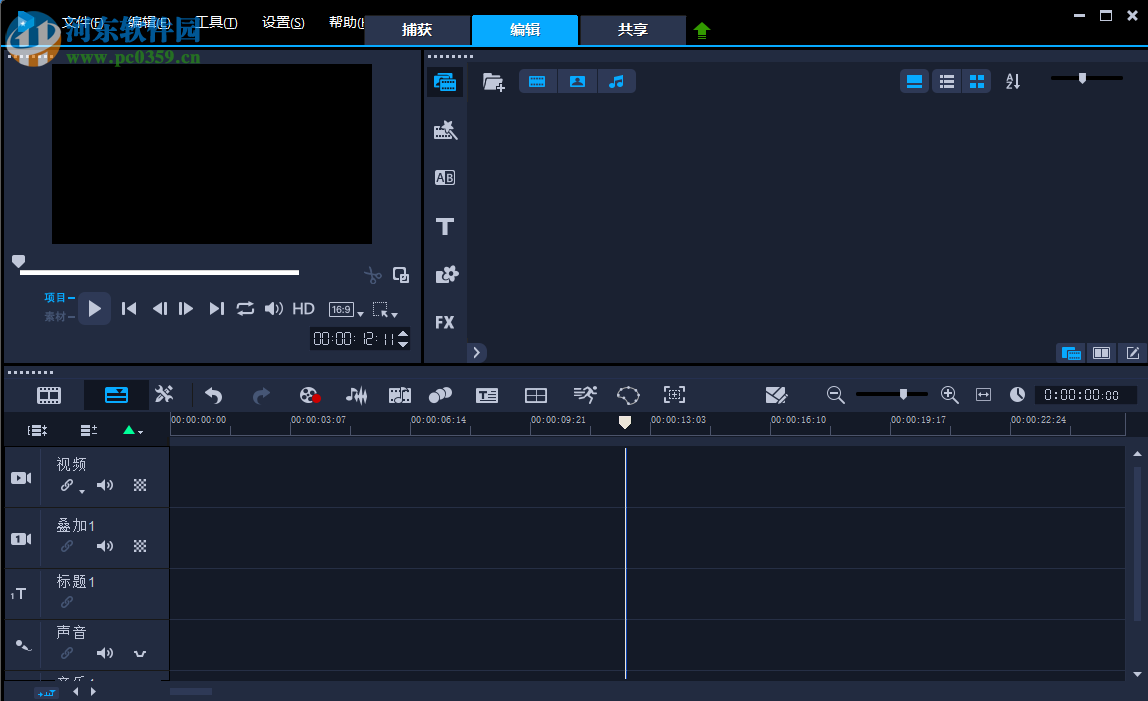Click the green upload arrow icon

[x=702, y=31]
